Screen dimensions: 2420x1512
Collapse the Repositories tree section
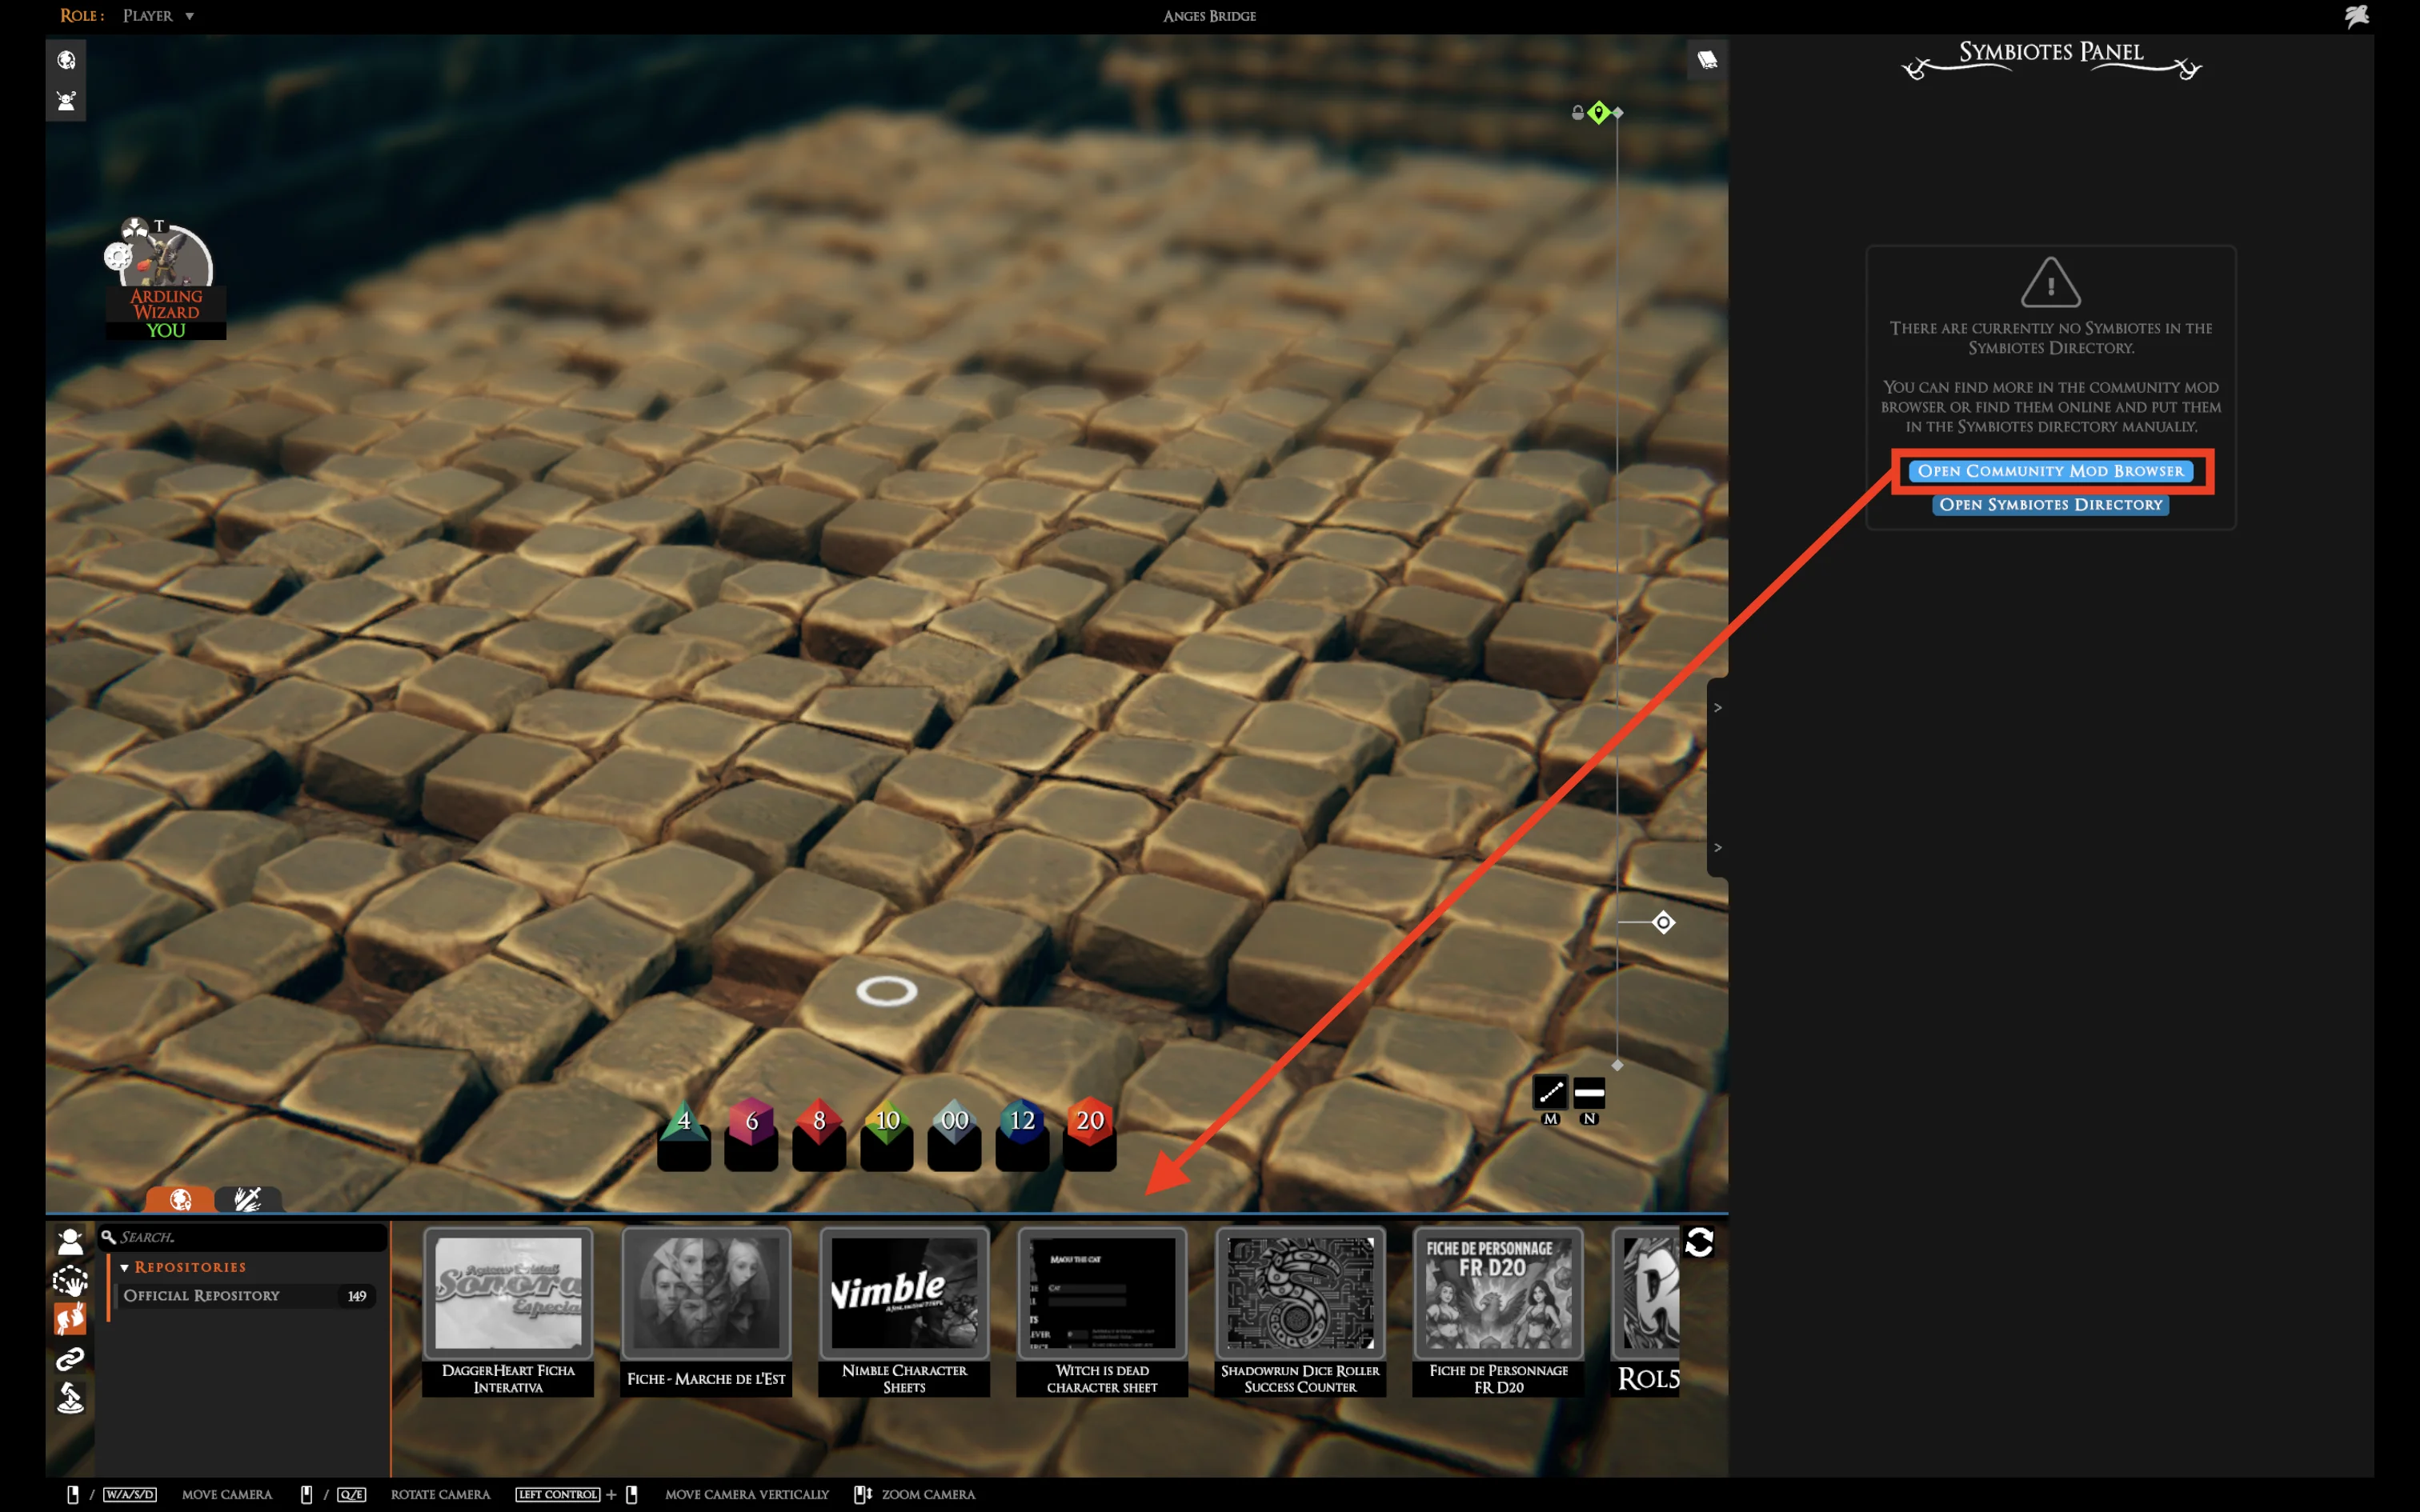(x=125, y=1267)
